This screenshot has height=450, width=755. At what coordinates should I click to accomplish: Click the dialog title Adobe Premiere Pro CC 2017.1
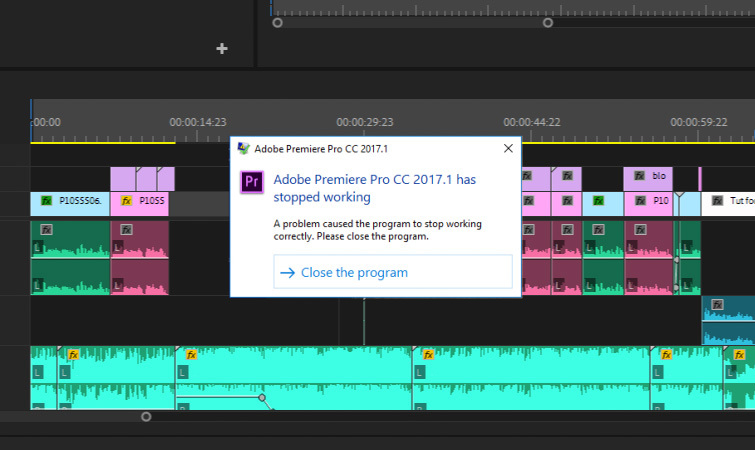(x=321, y=149)
